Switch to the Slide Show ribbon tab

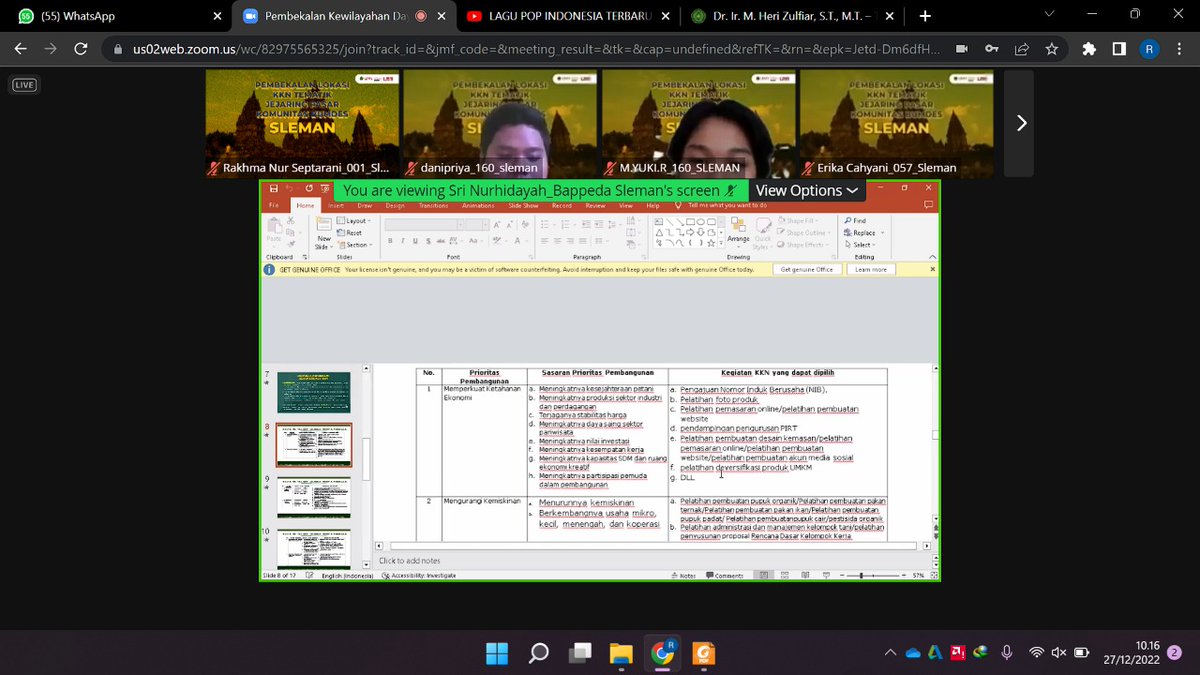[x=524, y=205]
